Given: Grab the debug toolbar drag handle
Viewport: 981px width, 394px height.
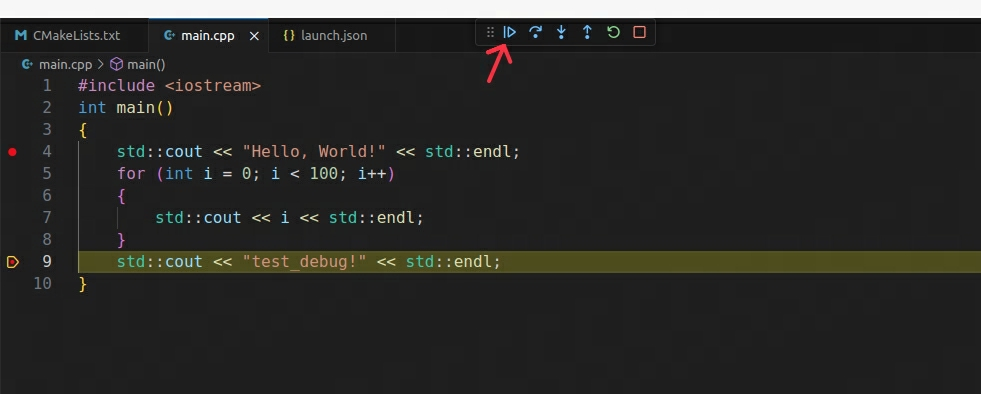Looking at the screenshot, I should [490, 32].
